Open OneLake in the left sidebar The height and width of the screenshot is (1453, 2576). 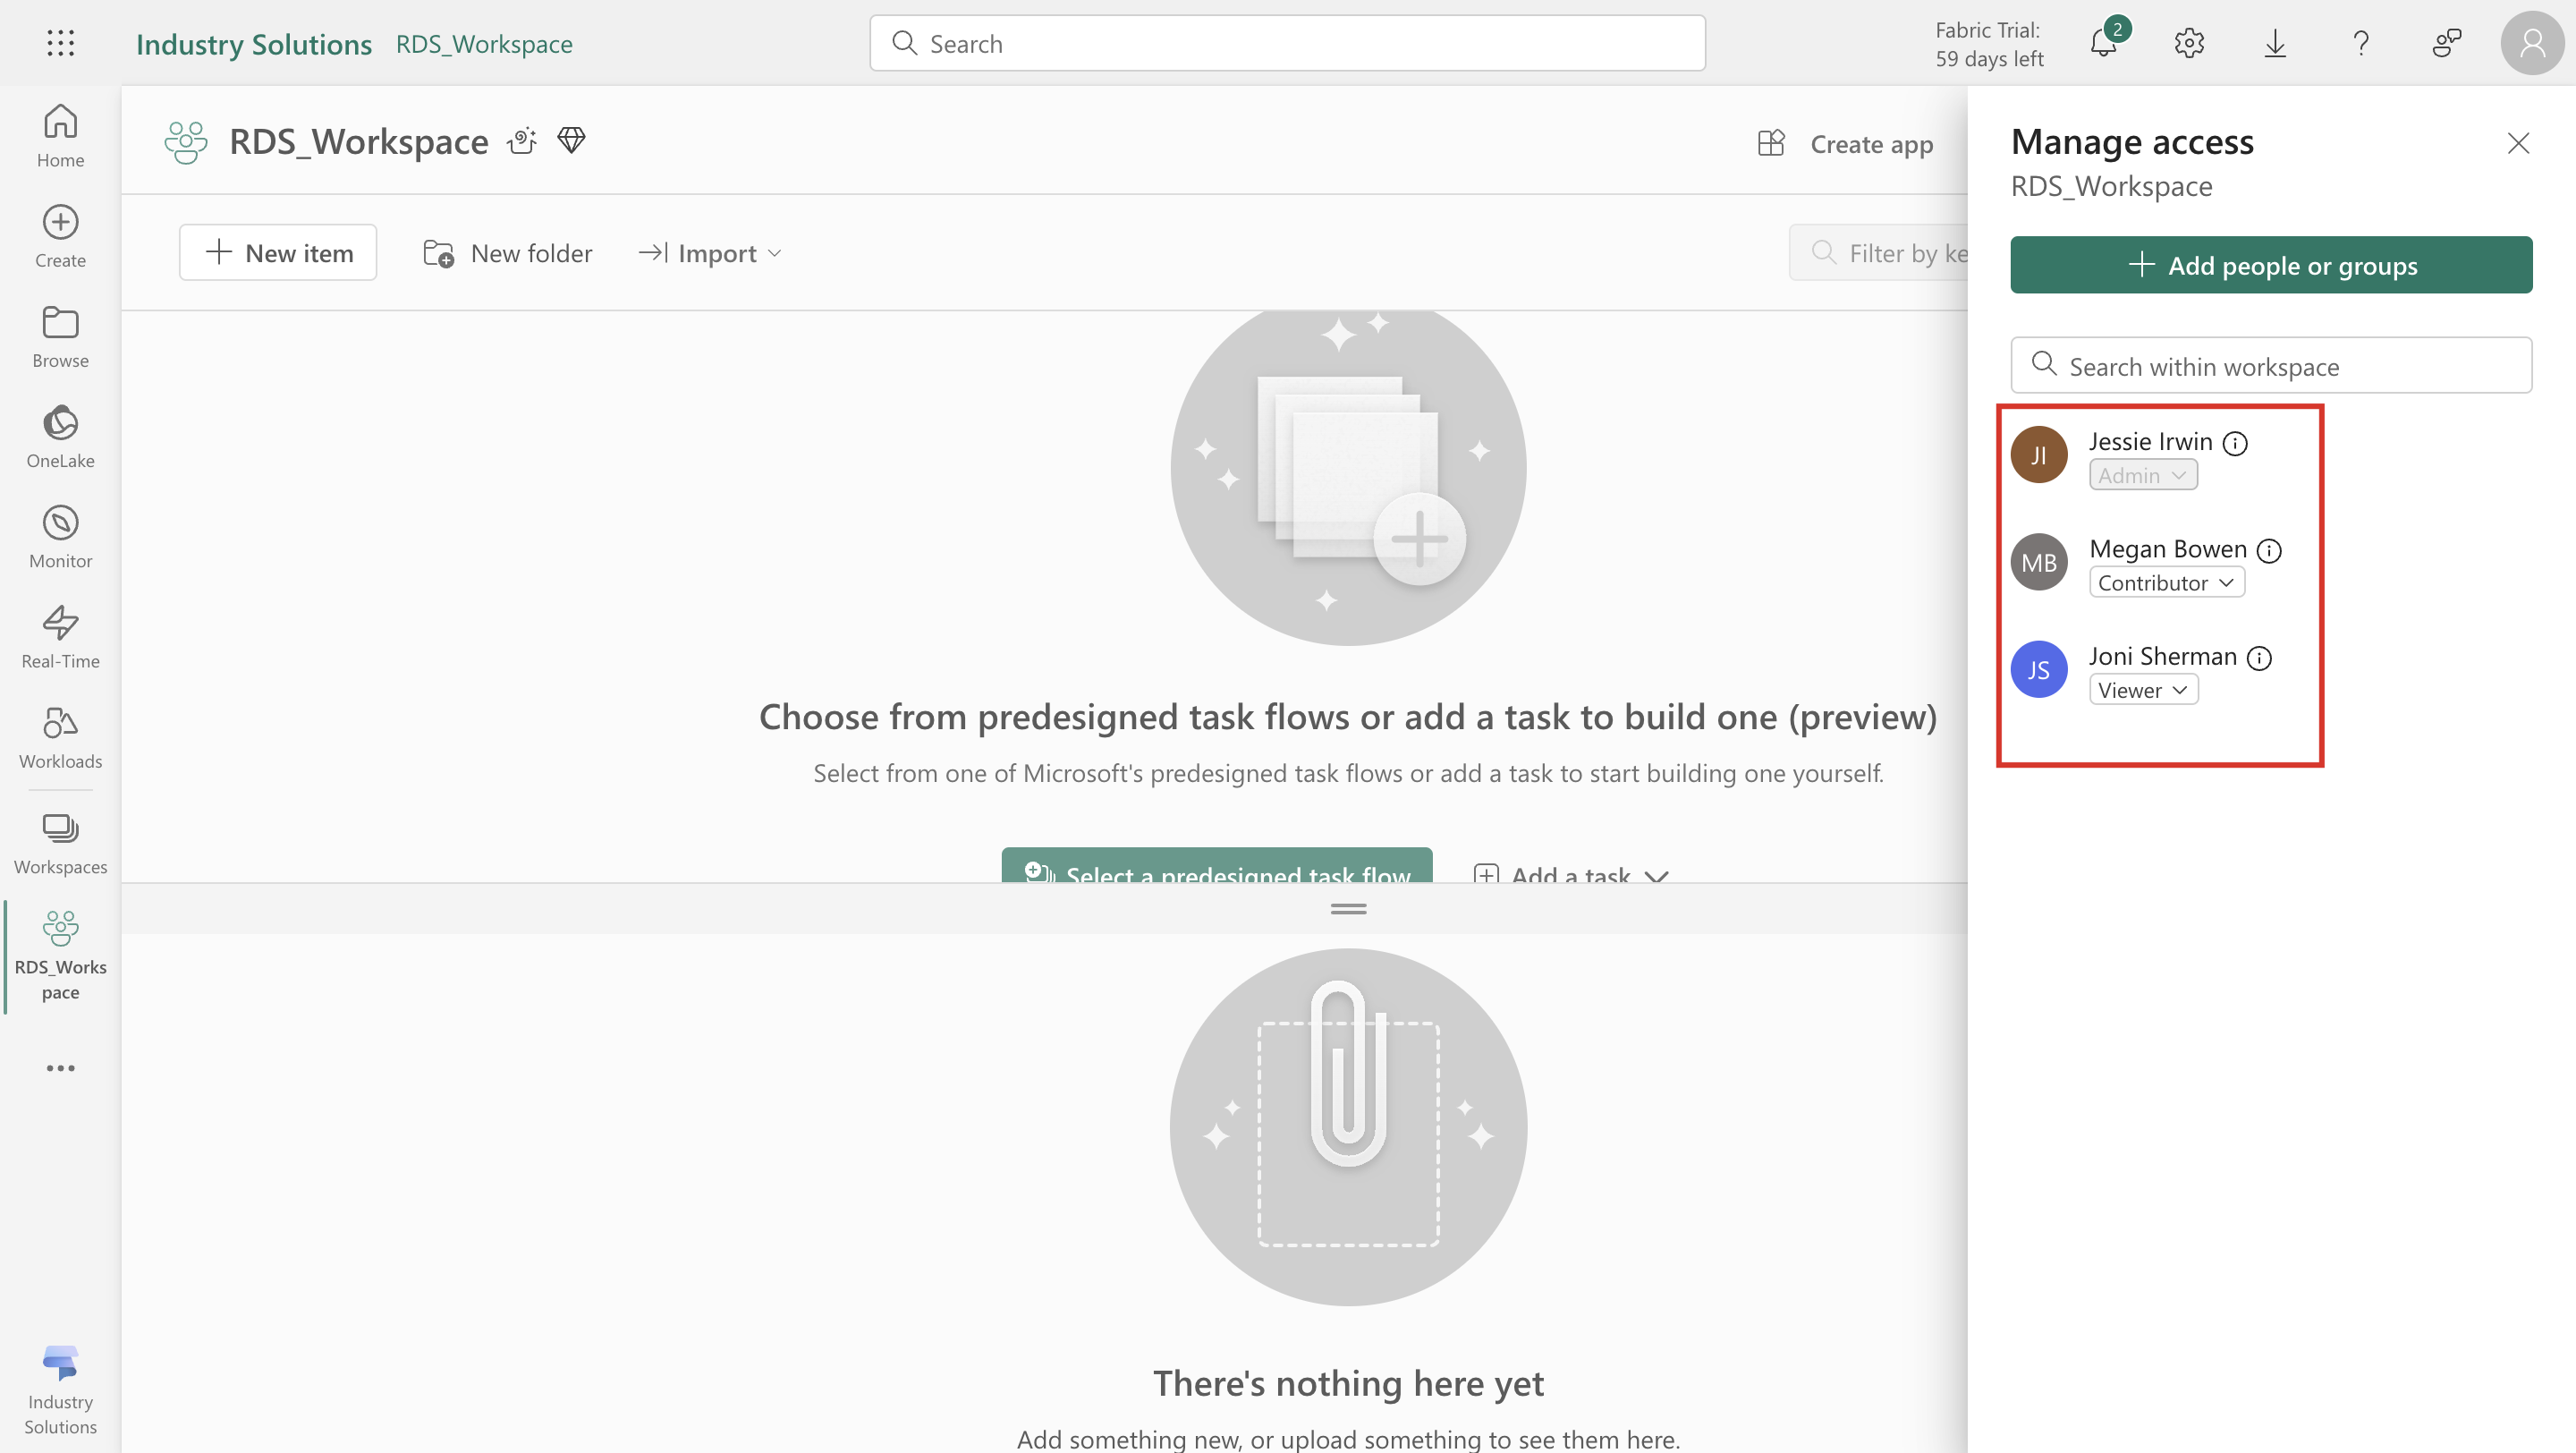[60, 436]
